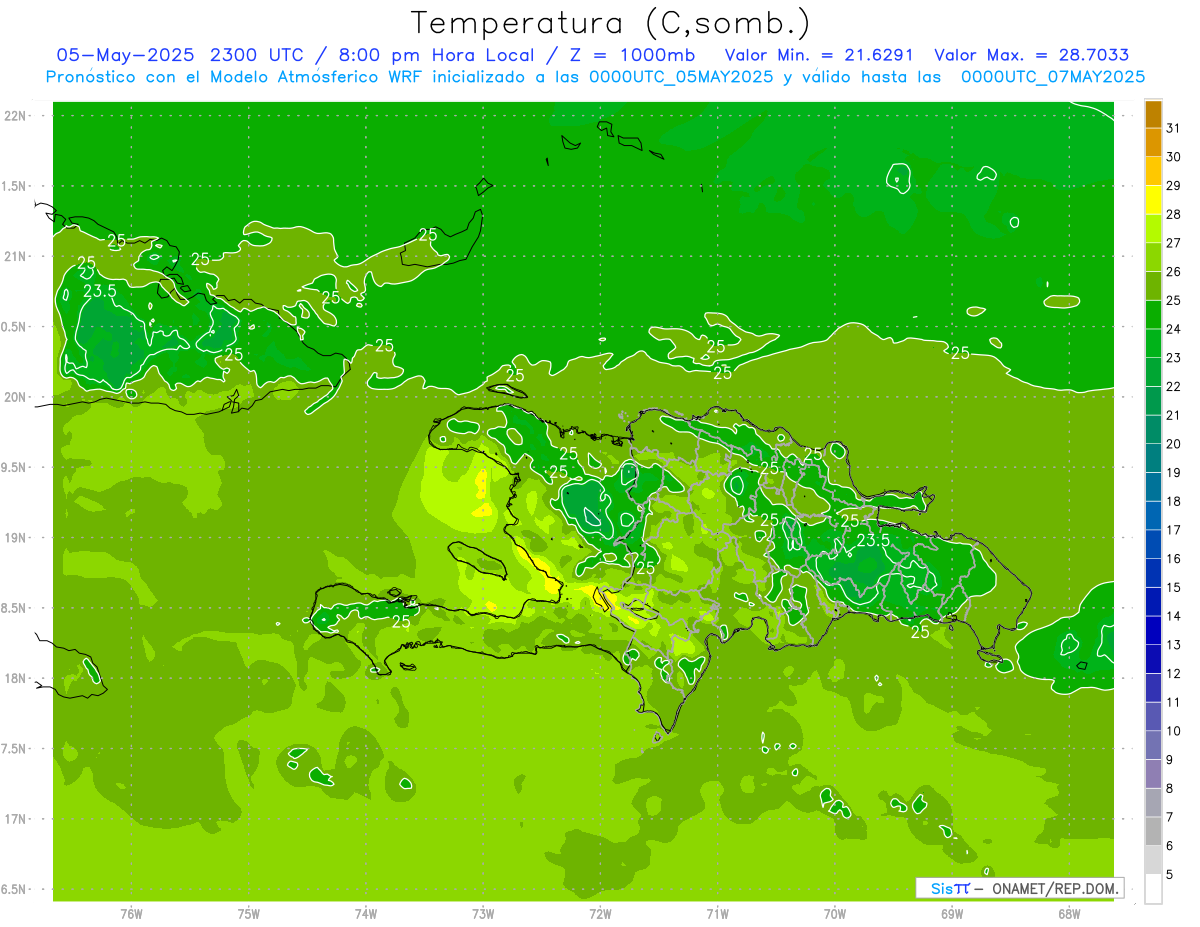Click the "68W" longitude axis label
Image resolution: width=1200 pixels, height=927 pixels.
tap(1069, 914)
